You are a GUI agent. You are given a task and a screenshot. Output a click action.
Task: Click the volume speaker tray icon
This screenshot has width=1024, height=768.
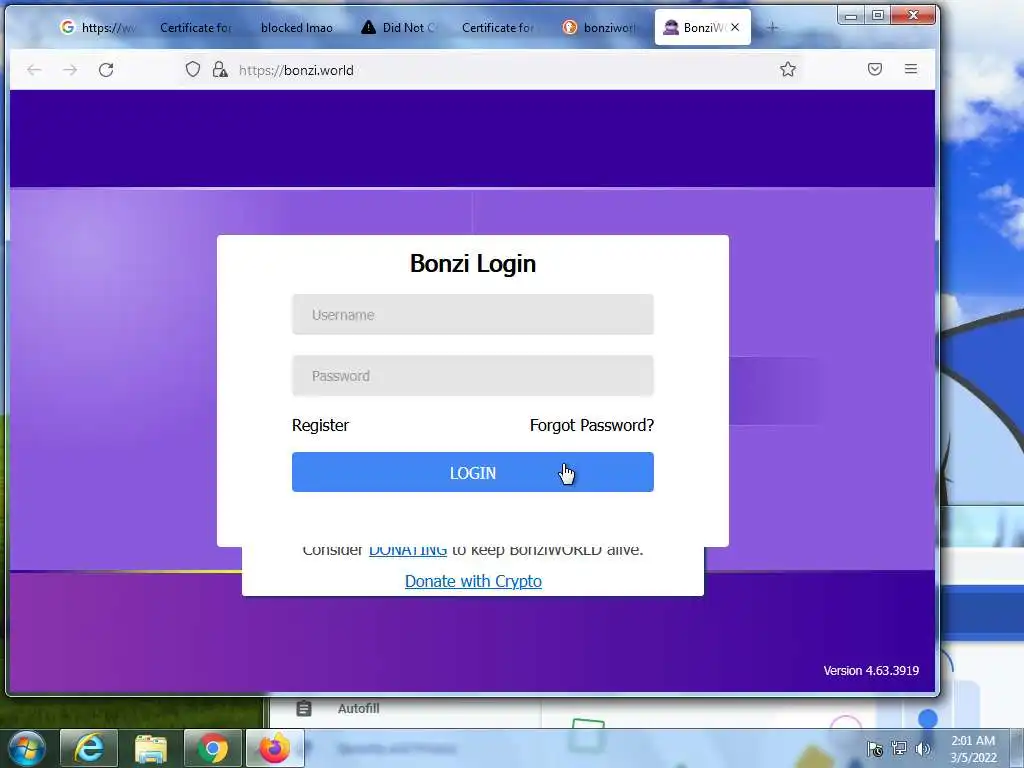[x=922, y=748]
